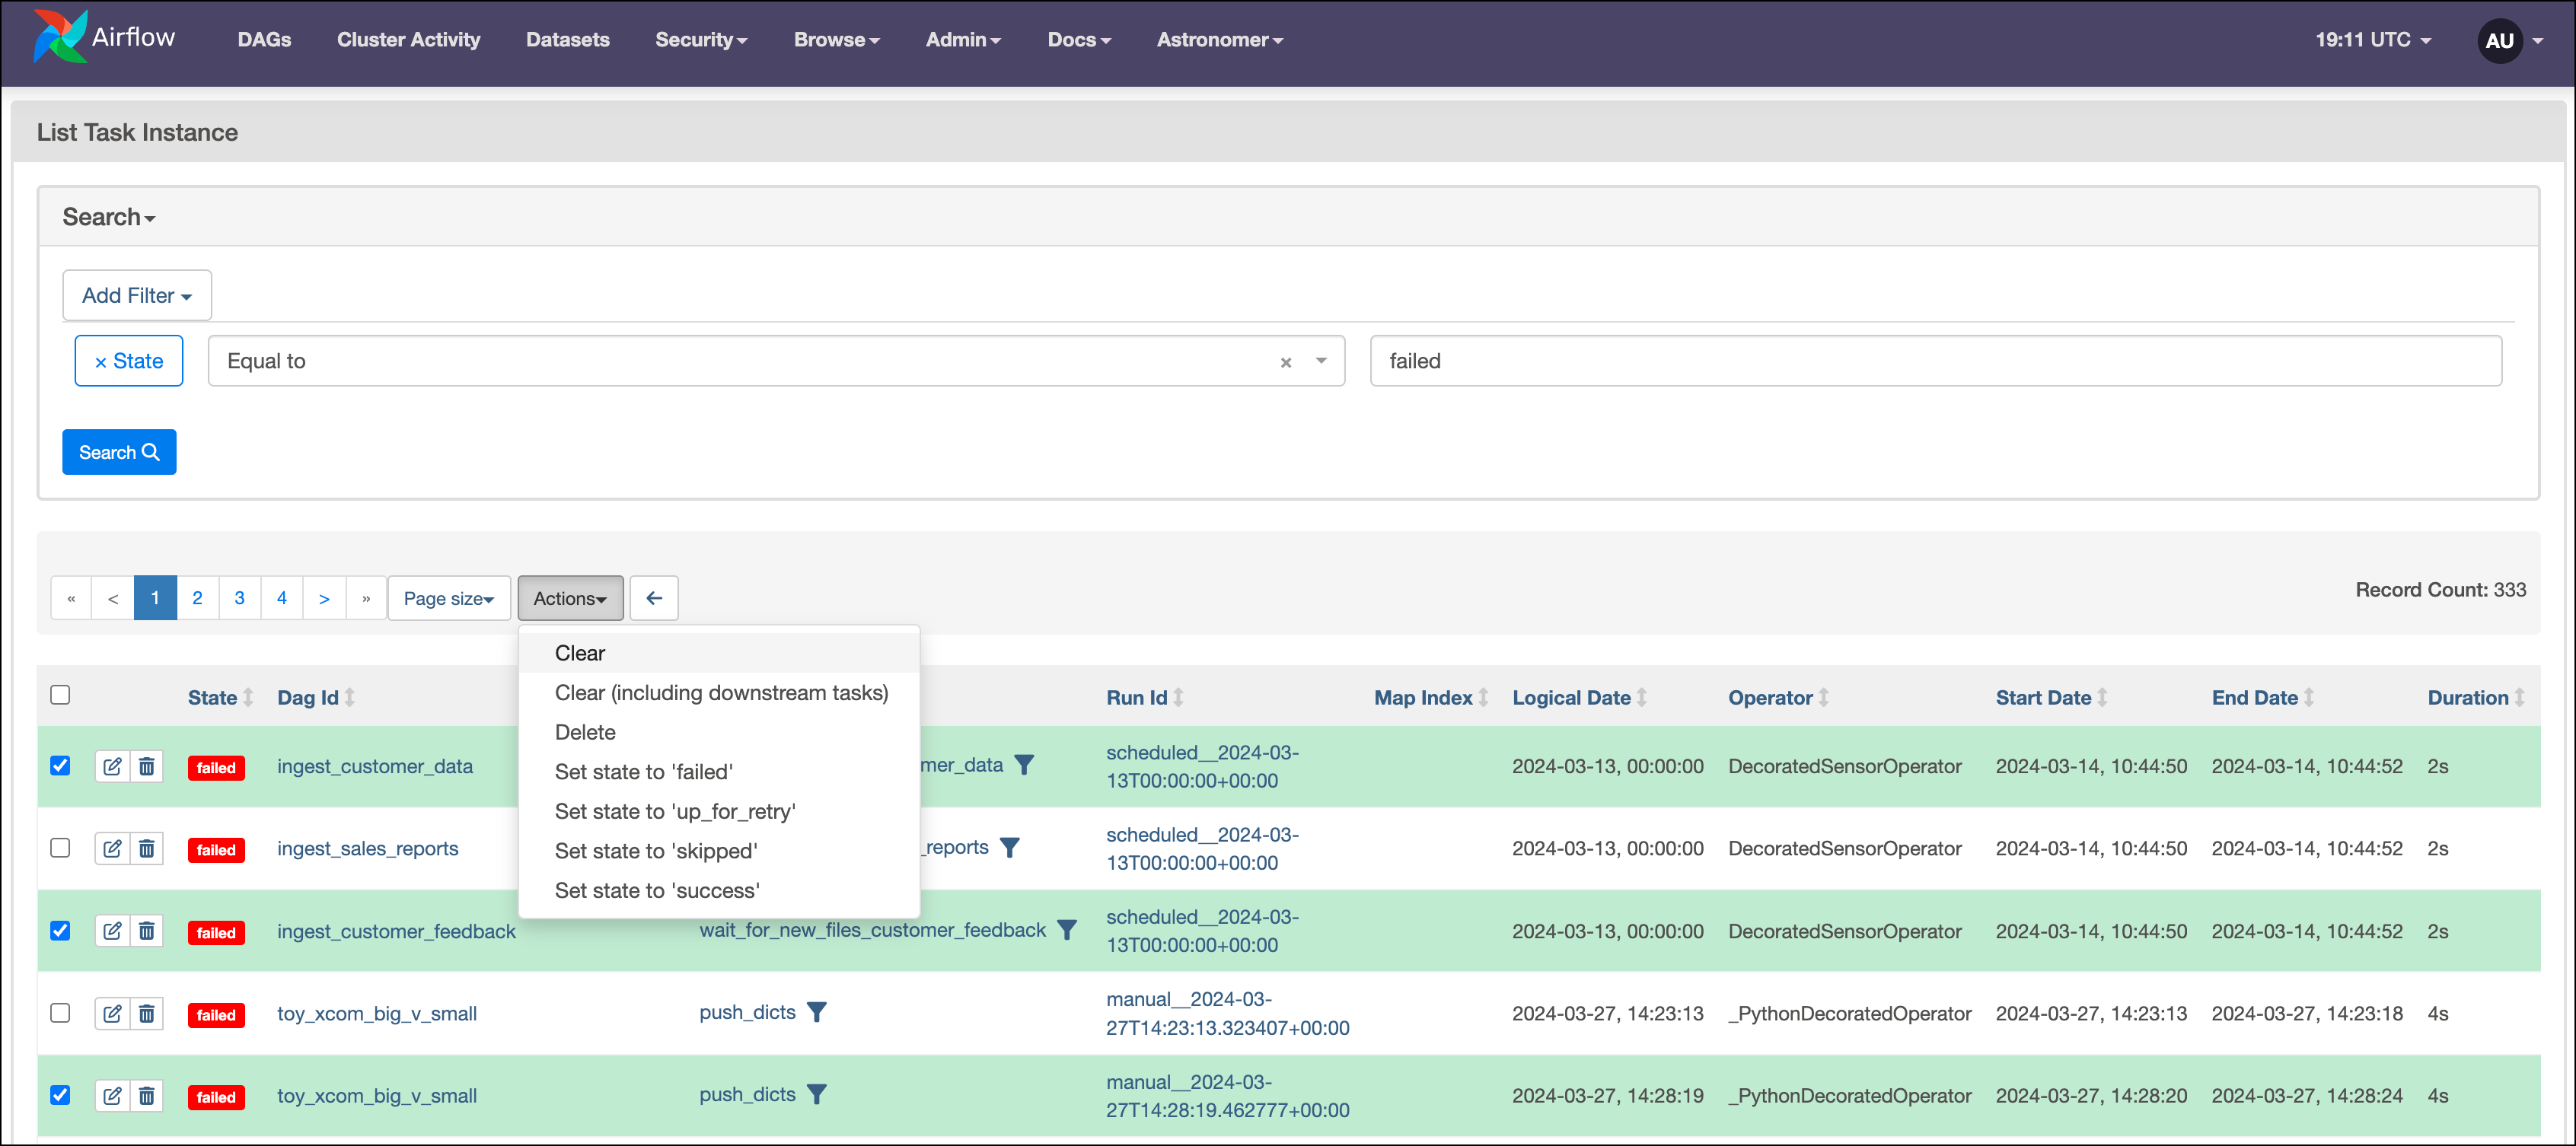The width and height of the screenshot is (2576, 1146).
Task: Click the edit icon for ingest_customer_feedback
Action: click(112, 931)
